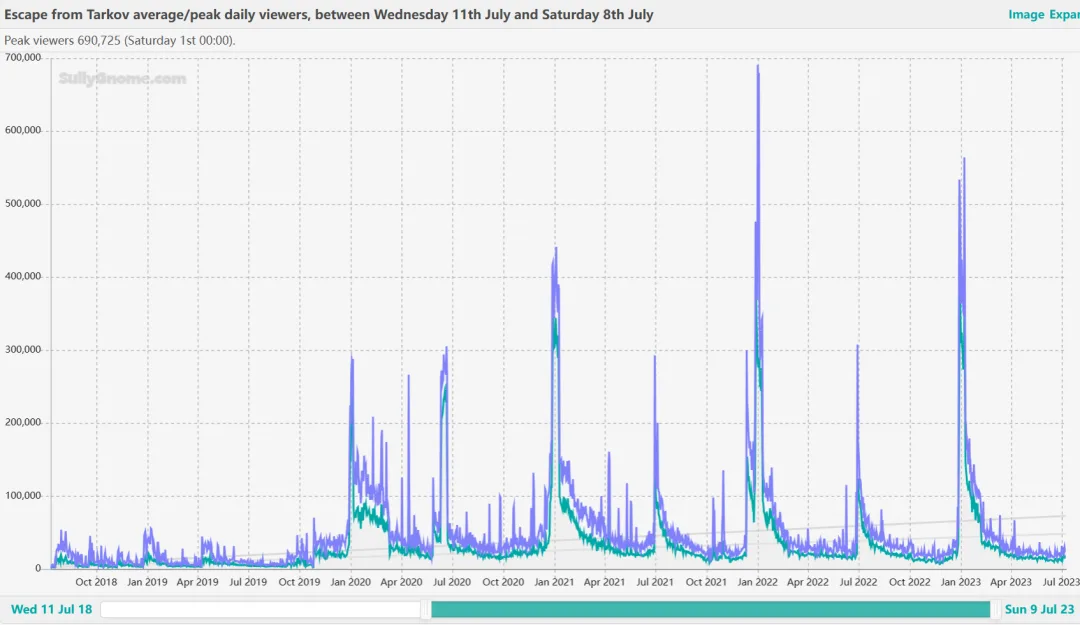The width and height of the screenshot is (1080, 625).
Task: Click the right handle of date range slider
Action: tap(995, 610)
